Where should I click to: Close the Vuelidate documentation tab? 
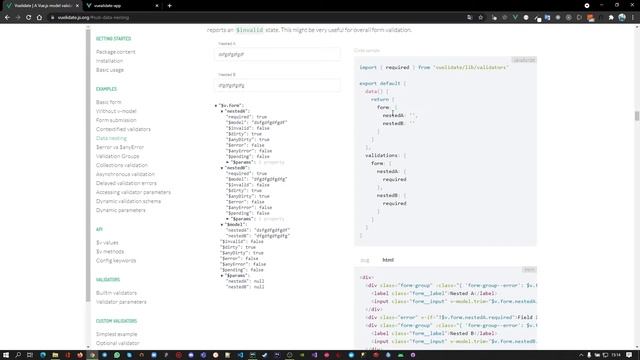point(77,6)
